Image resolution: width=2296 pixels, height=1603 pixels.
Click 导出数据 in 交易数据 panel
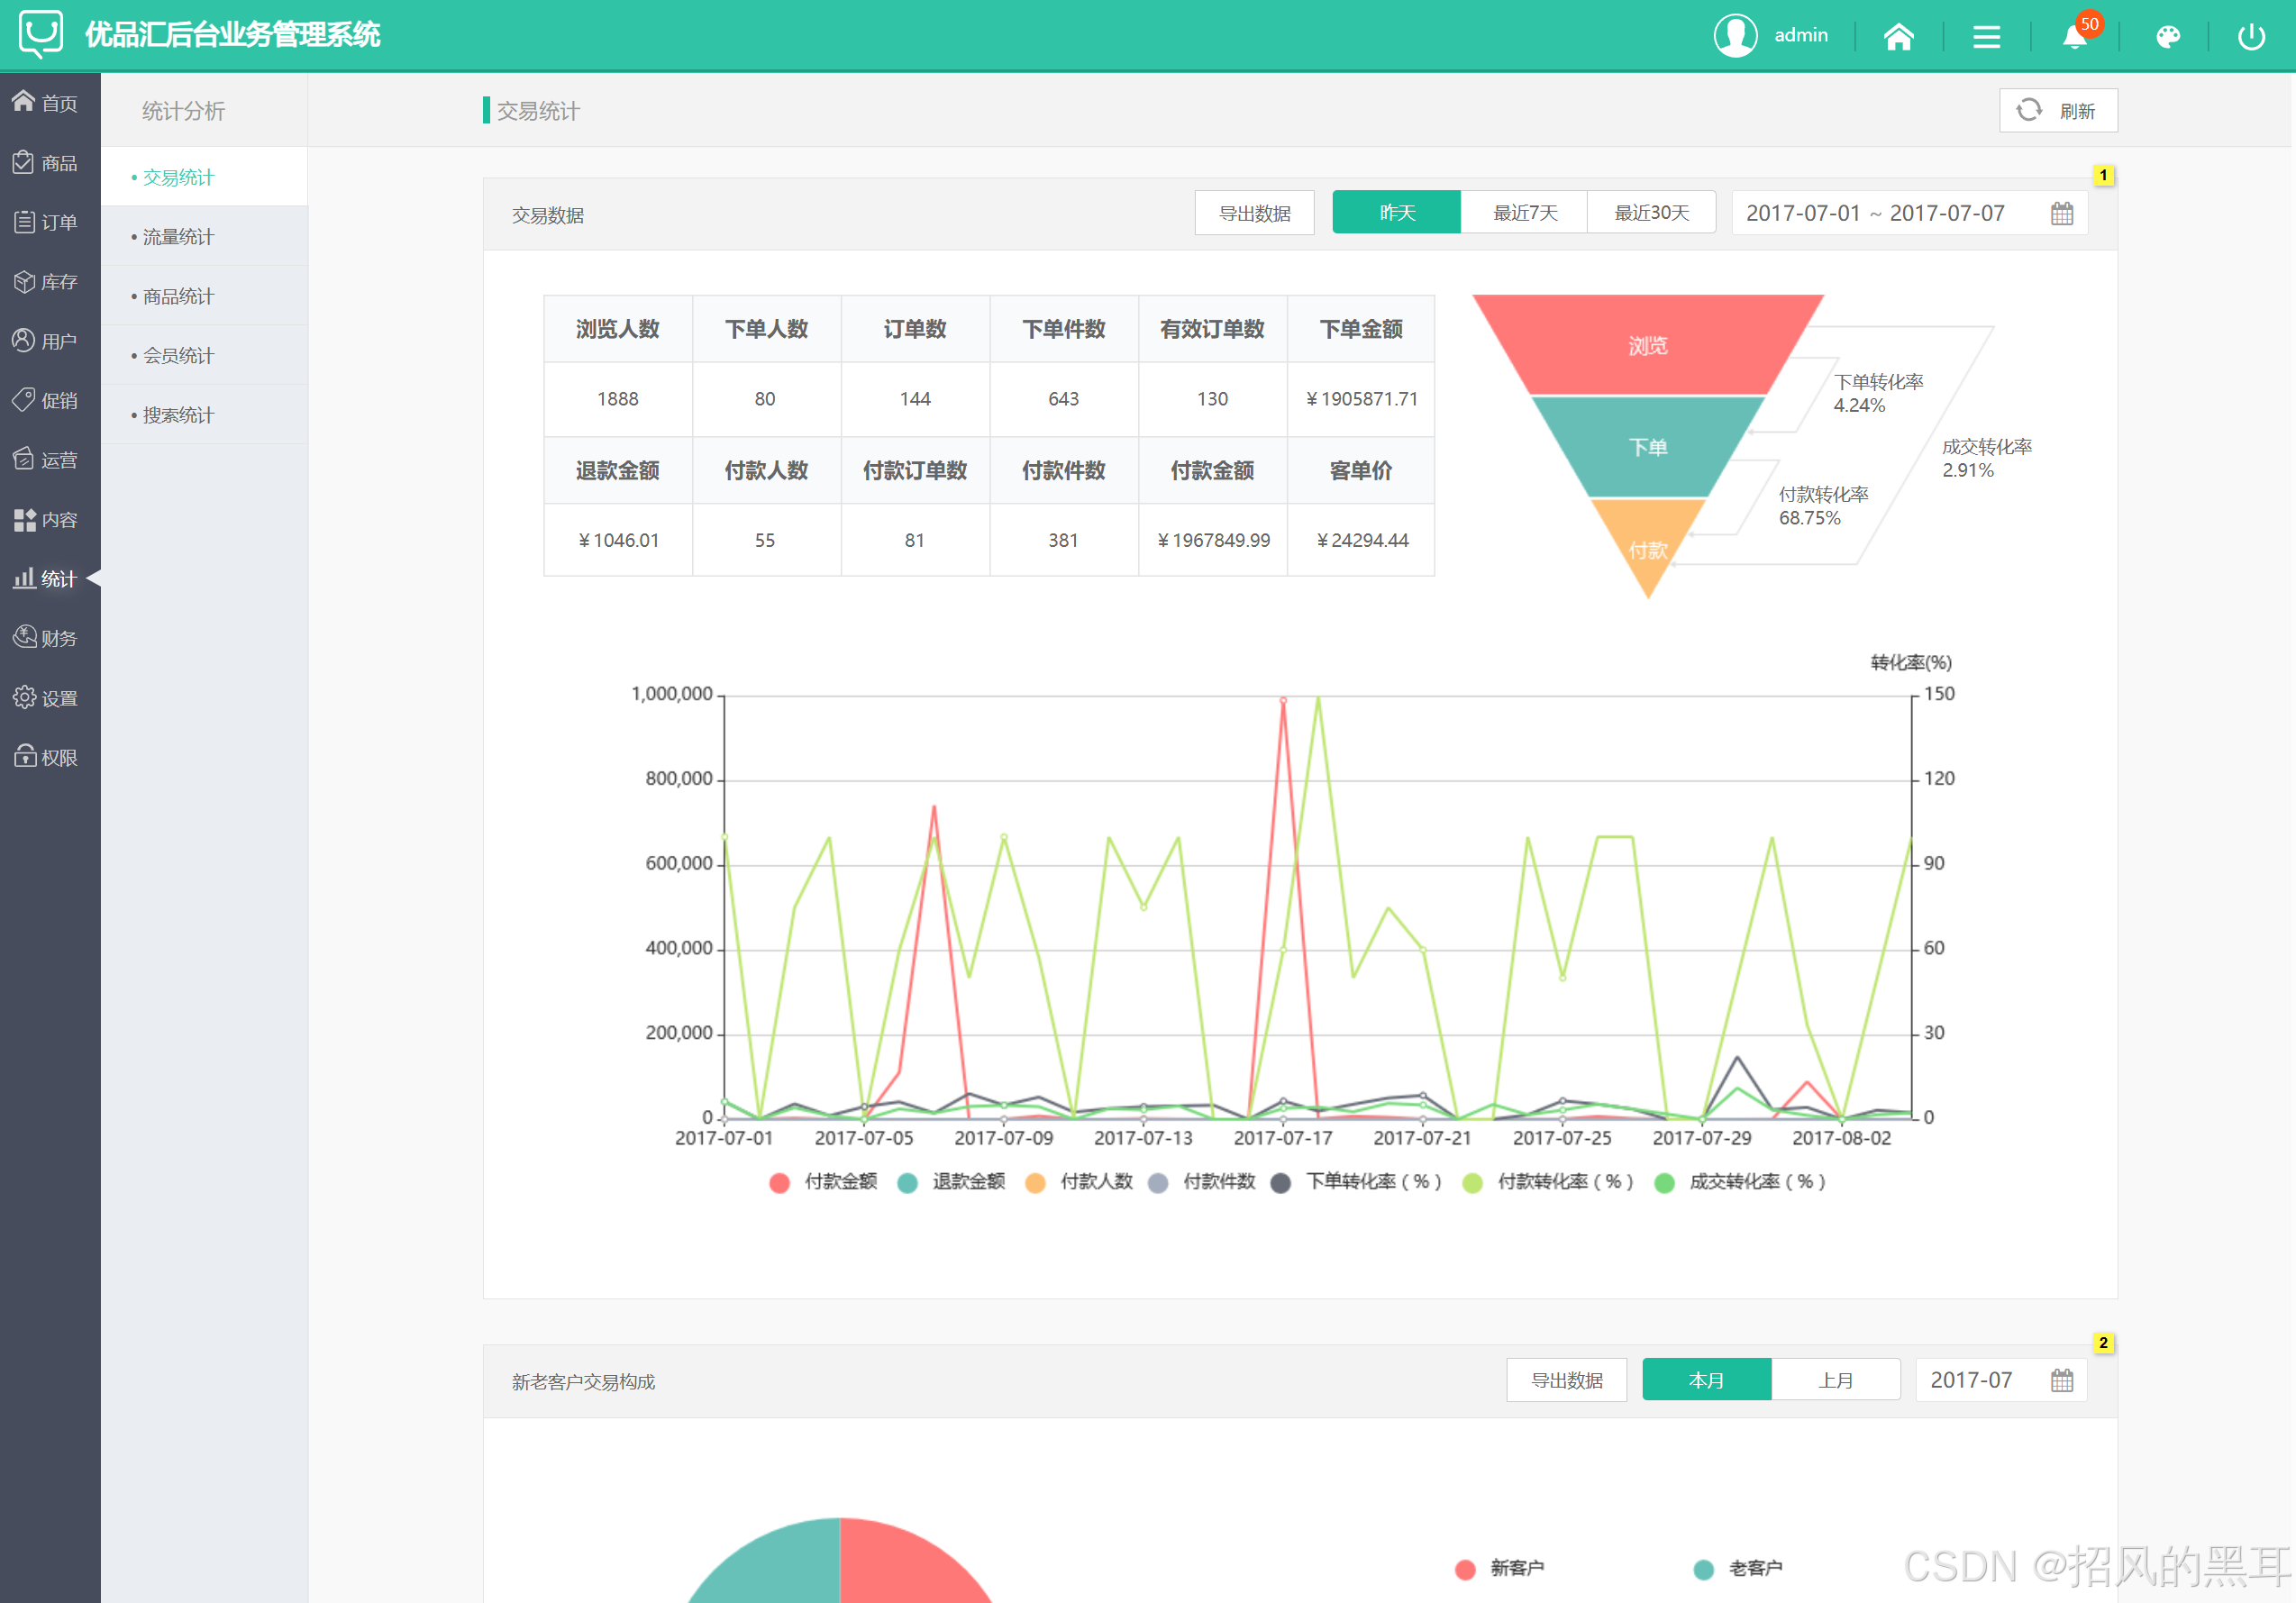(1254, 213)
